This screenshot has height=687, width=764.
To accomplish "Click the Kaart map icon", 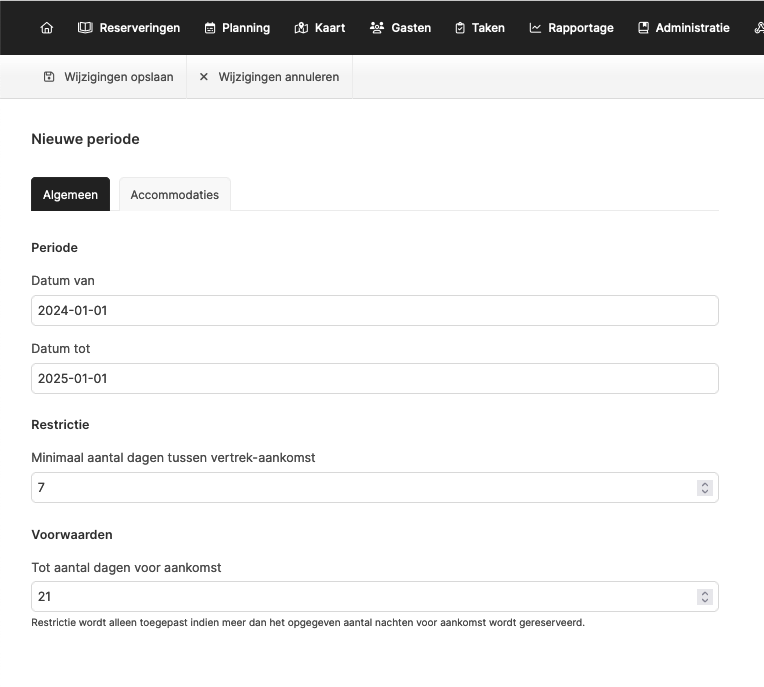I will [301, 28].
